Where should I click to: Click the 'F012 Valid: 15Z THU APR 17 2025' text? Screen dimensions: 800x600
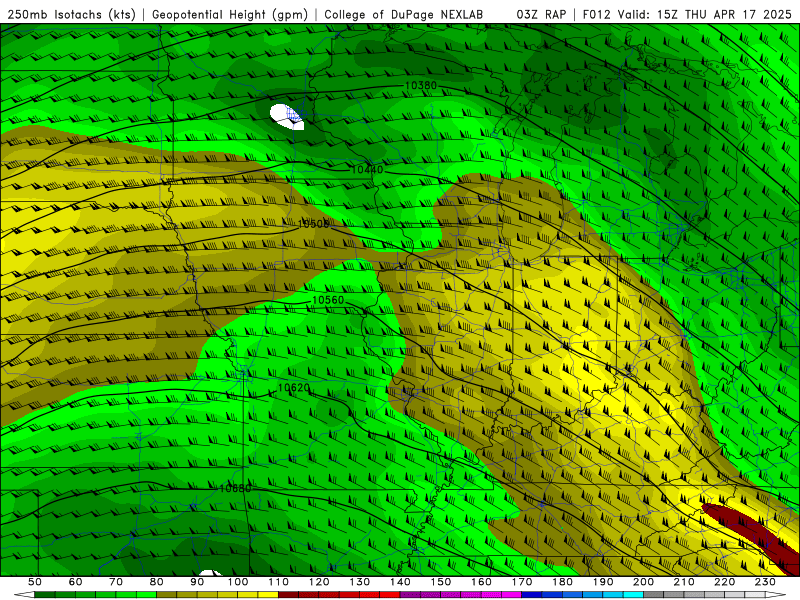[687, 14]
